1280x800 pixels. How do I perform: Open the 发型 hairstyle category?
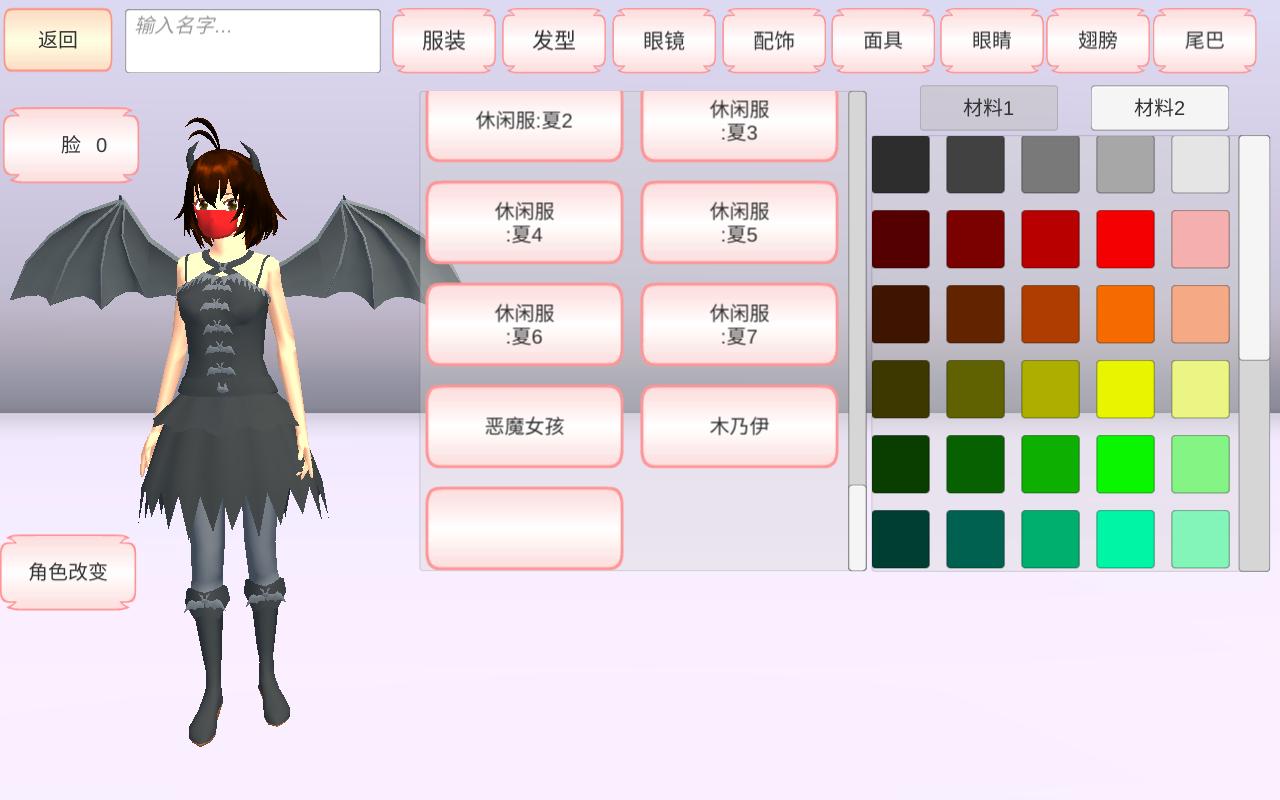pyautogui.click(x=554, y=40)
